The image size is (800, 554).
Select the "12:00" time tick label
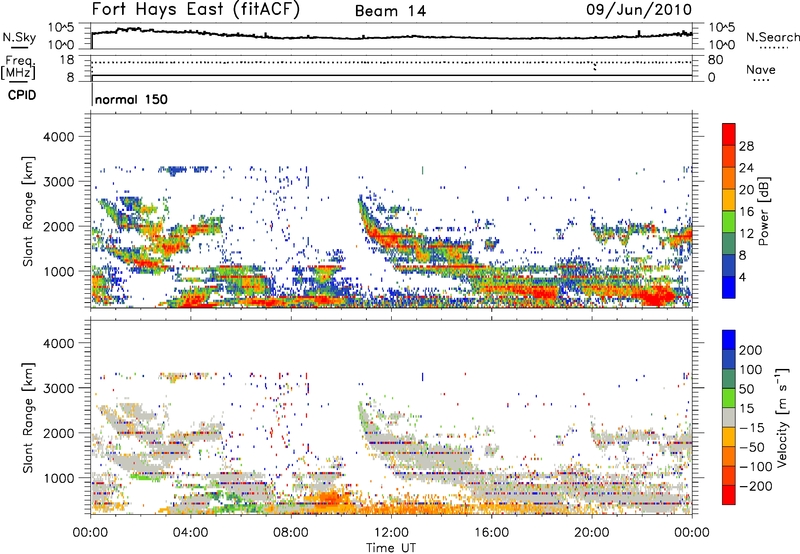coord(391,533)
